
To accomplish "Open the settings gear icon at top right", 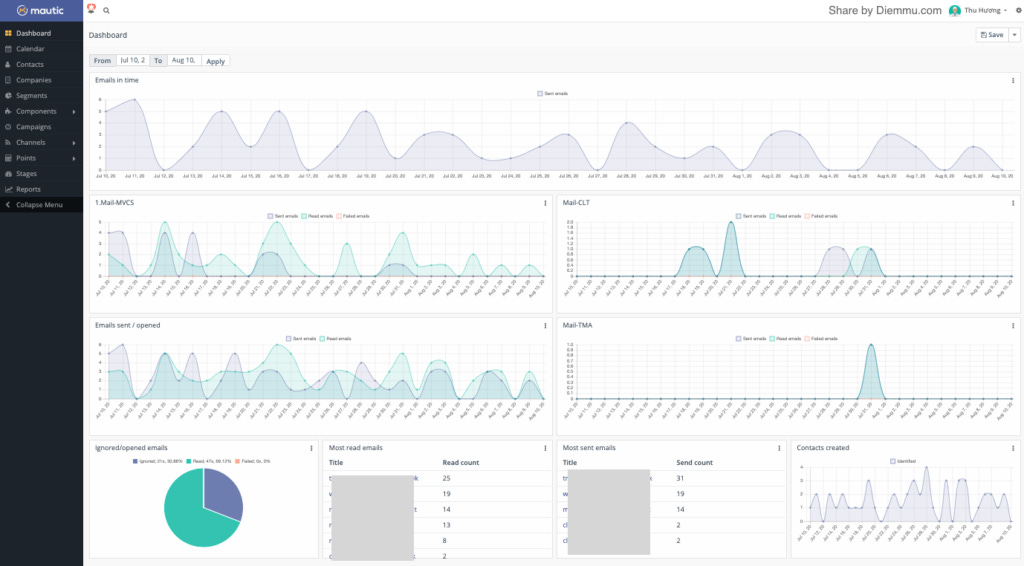I will pyautogui.click(x=1018, y=10).
